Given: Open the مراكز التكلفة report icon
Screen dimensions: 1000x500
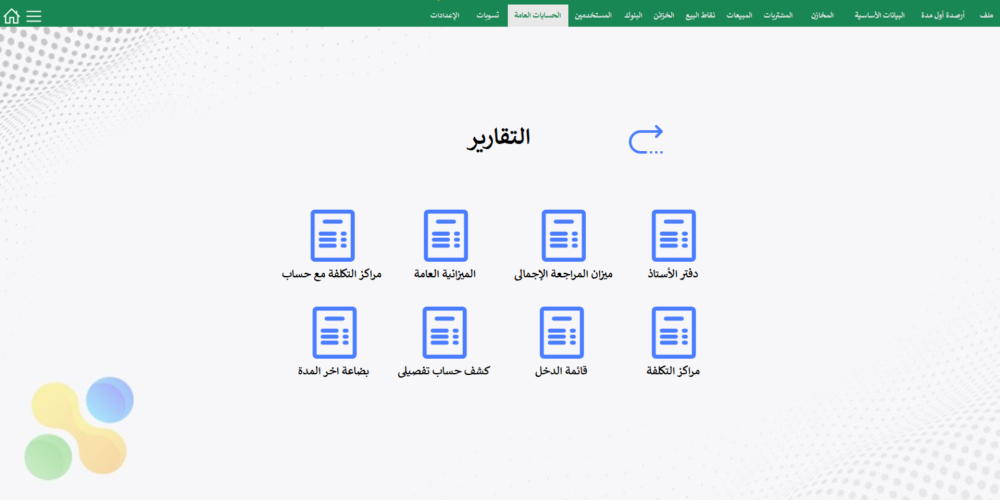Looking at the screenshot, I should coord(673,333).
